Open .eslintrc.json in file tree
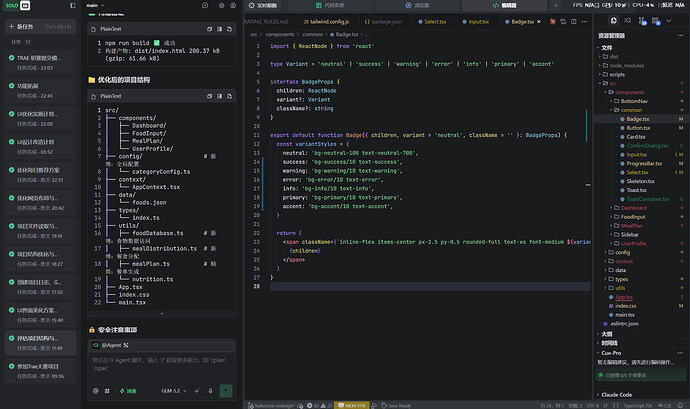Image resolution: width=690 pixels, height=409 pixels. (x=624, y=324)
